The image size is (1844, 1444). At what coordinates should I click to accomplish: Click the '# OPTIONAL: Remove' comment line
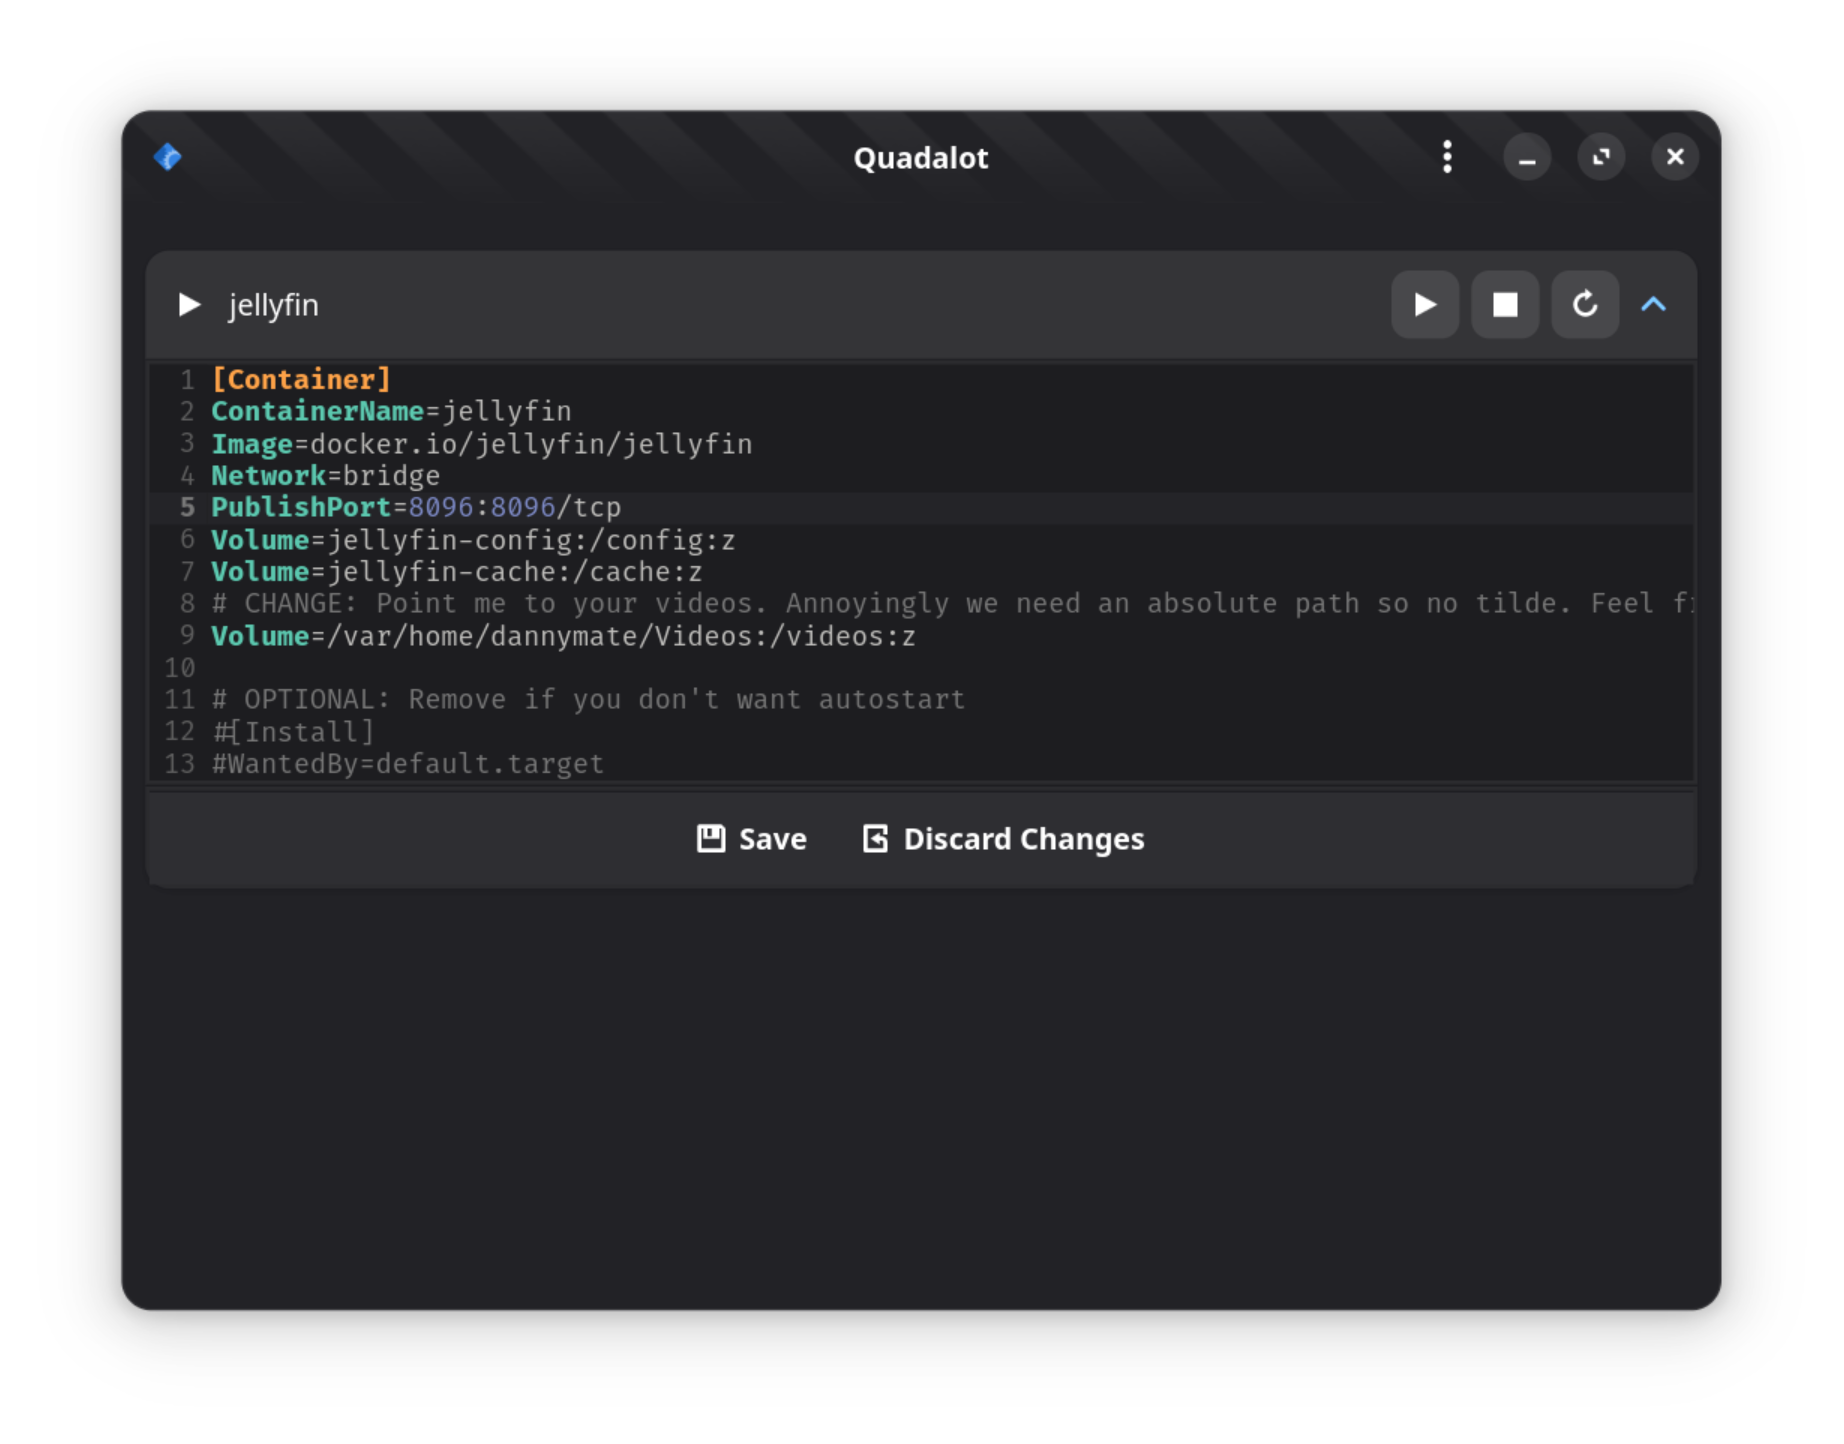(588, 700)
